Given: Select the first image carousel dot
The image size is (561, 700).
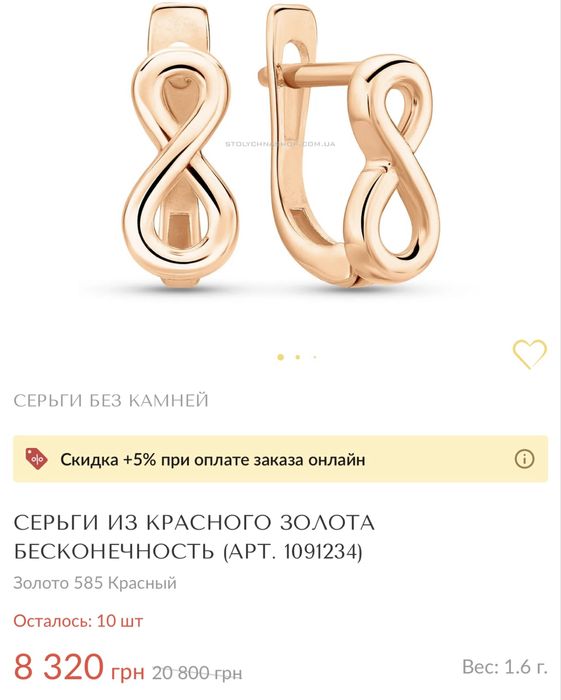Looking at the screenshot, I should tap(280, 357).
